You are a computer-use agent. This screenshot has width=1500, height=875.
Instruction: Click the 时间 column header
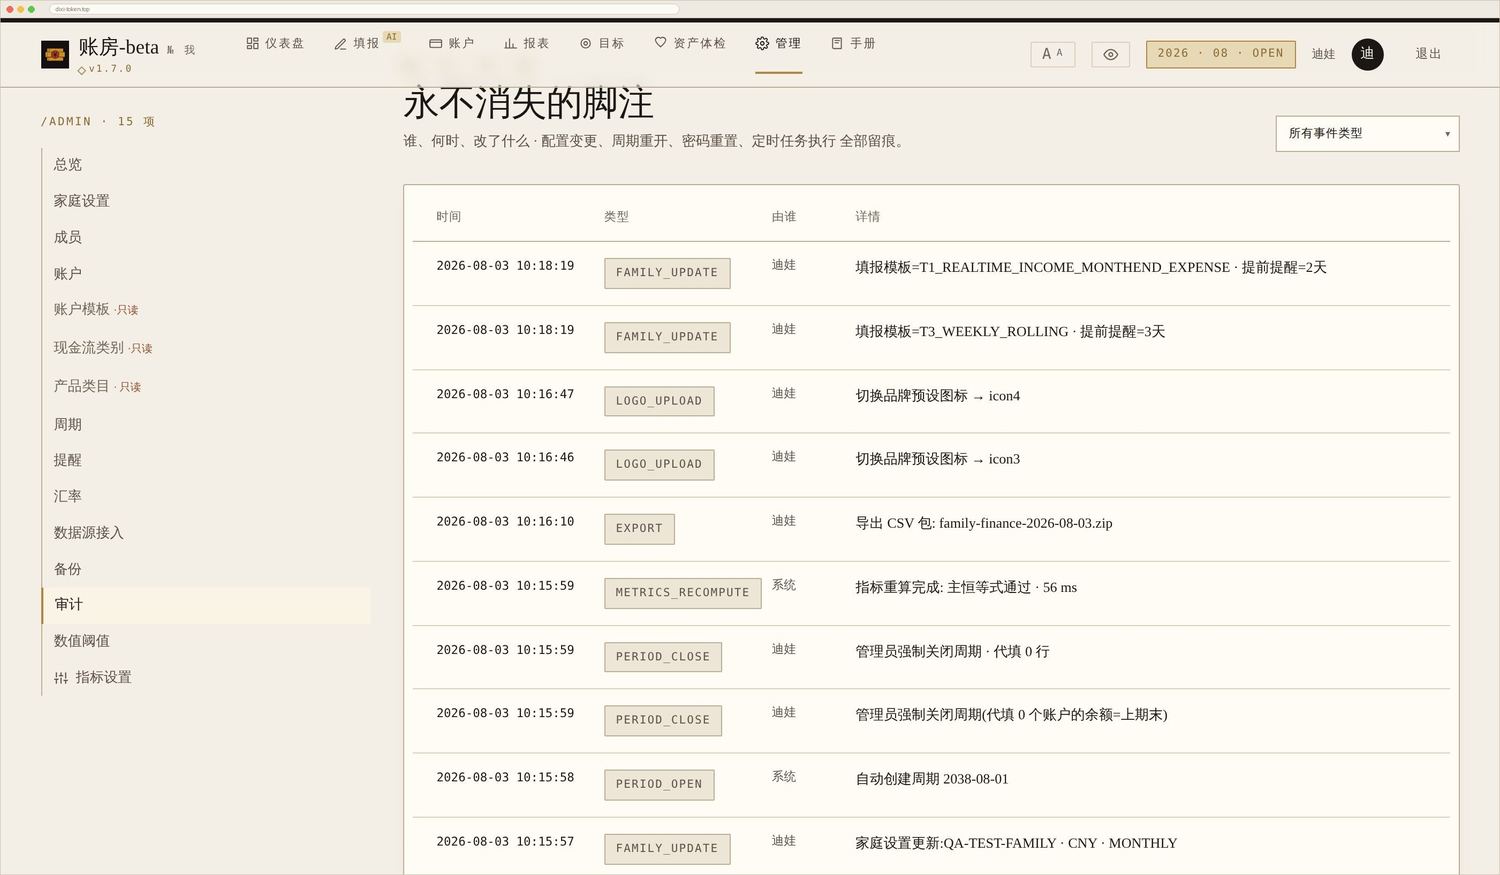tap(449, 216)
